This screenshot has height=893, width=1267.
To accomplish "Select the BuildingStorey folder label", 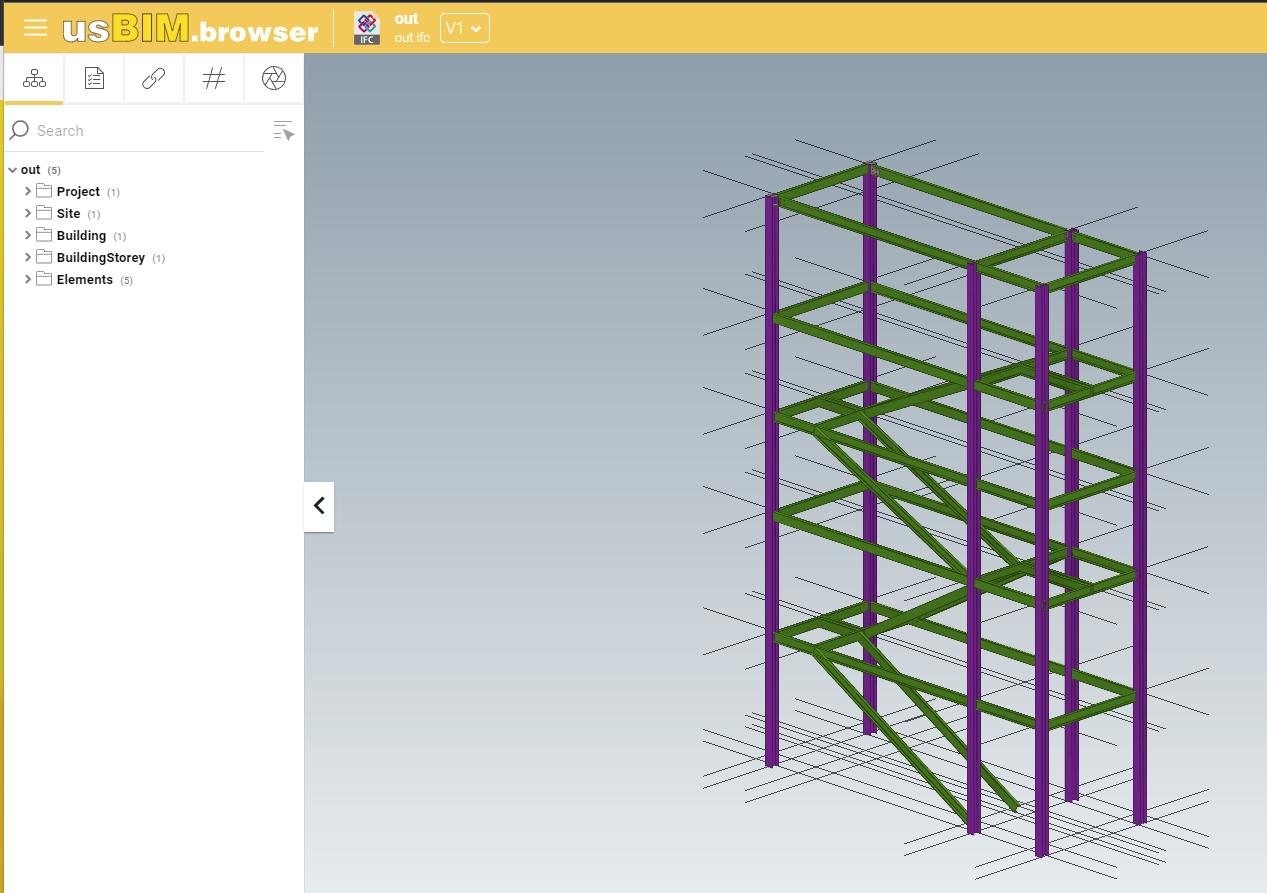I will pyautogui.click(x=100, y=258).
